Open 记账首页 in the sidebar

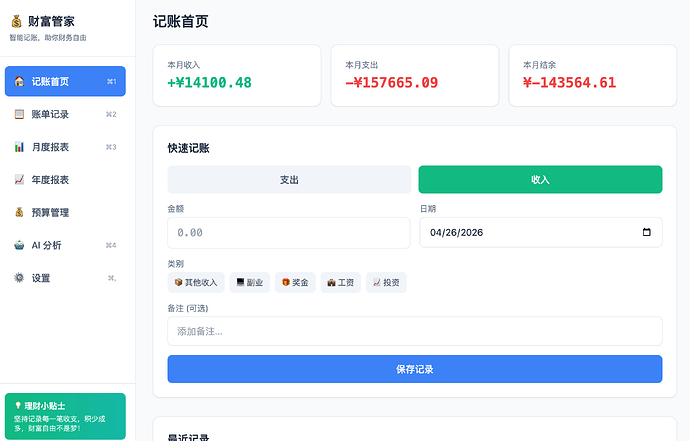[x=65, y=81]
